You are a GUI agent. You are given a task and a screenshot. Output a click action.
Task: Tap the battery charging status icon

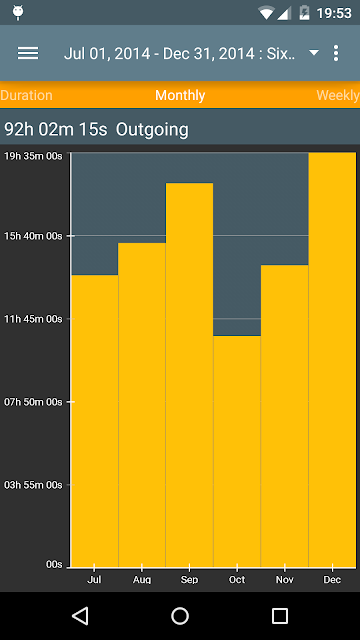point(304,13)
